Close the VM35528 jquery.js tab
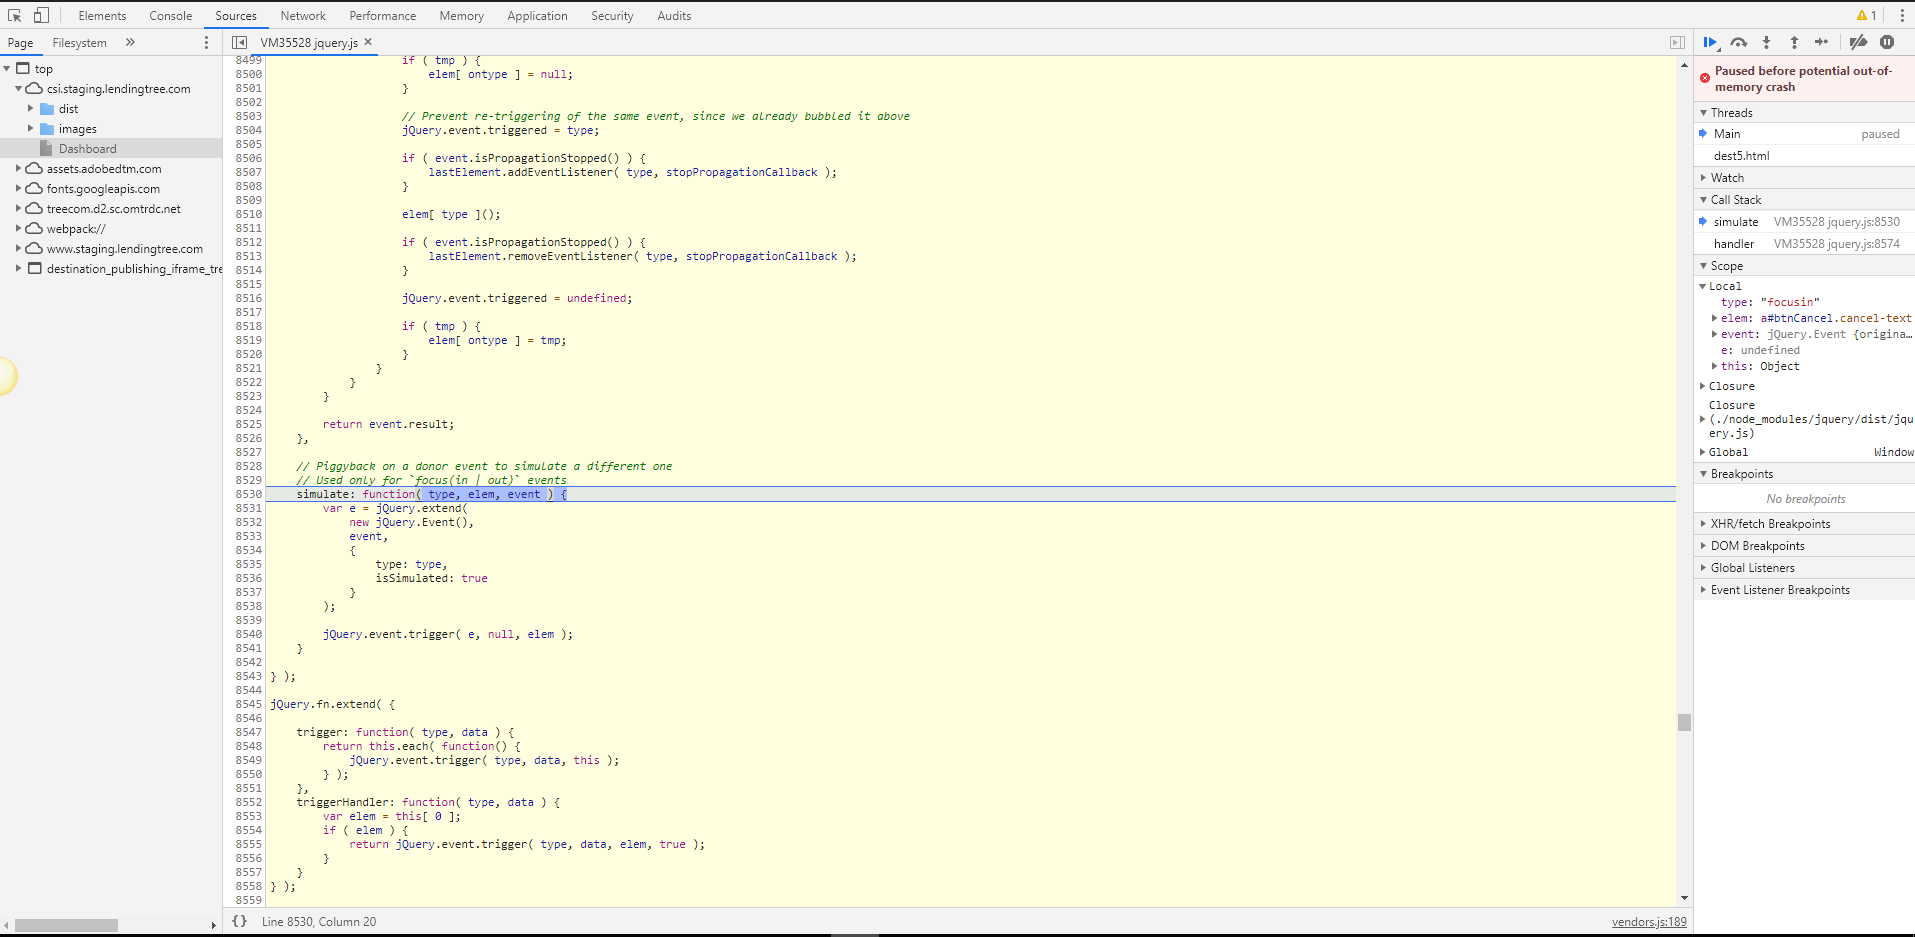This screenshot has height=937, width=1915. click(368, 42)
